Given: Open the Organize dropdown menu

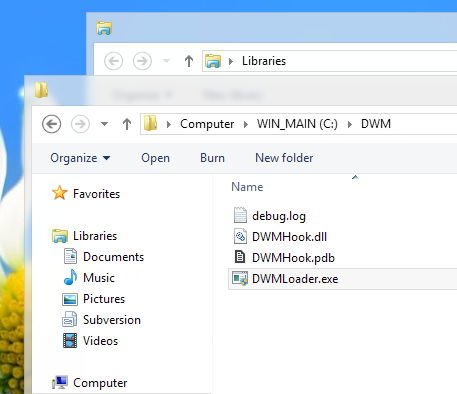Looking at the screenshot, I should (x=80, y=158).
